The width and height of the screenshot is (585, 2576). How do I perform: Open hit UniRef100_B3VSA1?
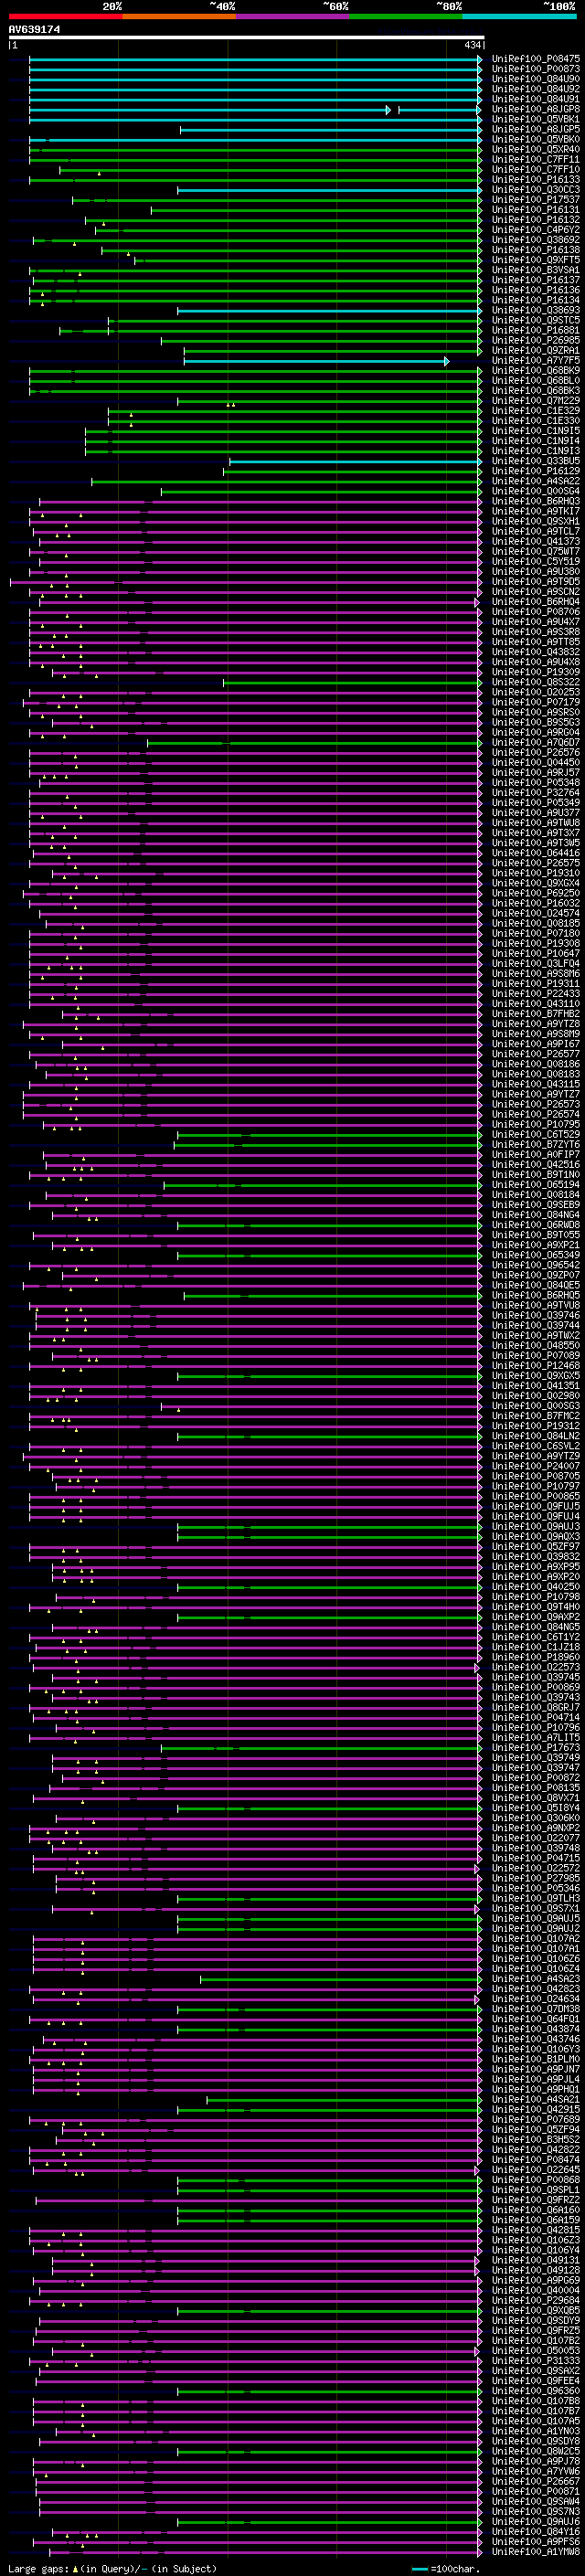point(535,270)
